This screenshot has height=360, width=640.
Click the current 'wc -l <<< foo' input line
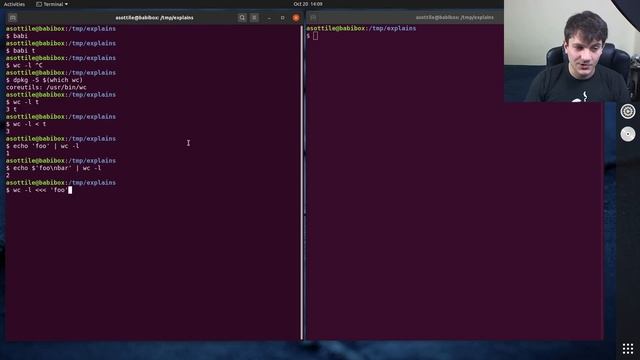pos(39,190)
